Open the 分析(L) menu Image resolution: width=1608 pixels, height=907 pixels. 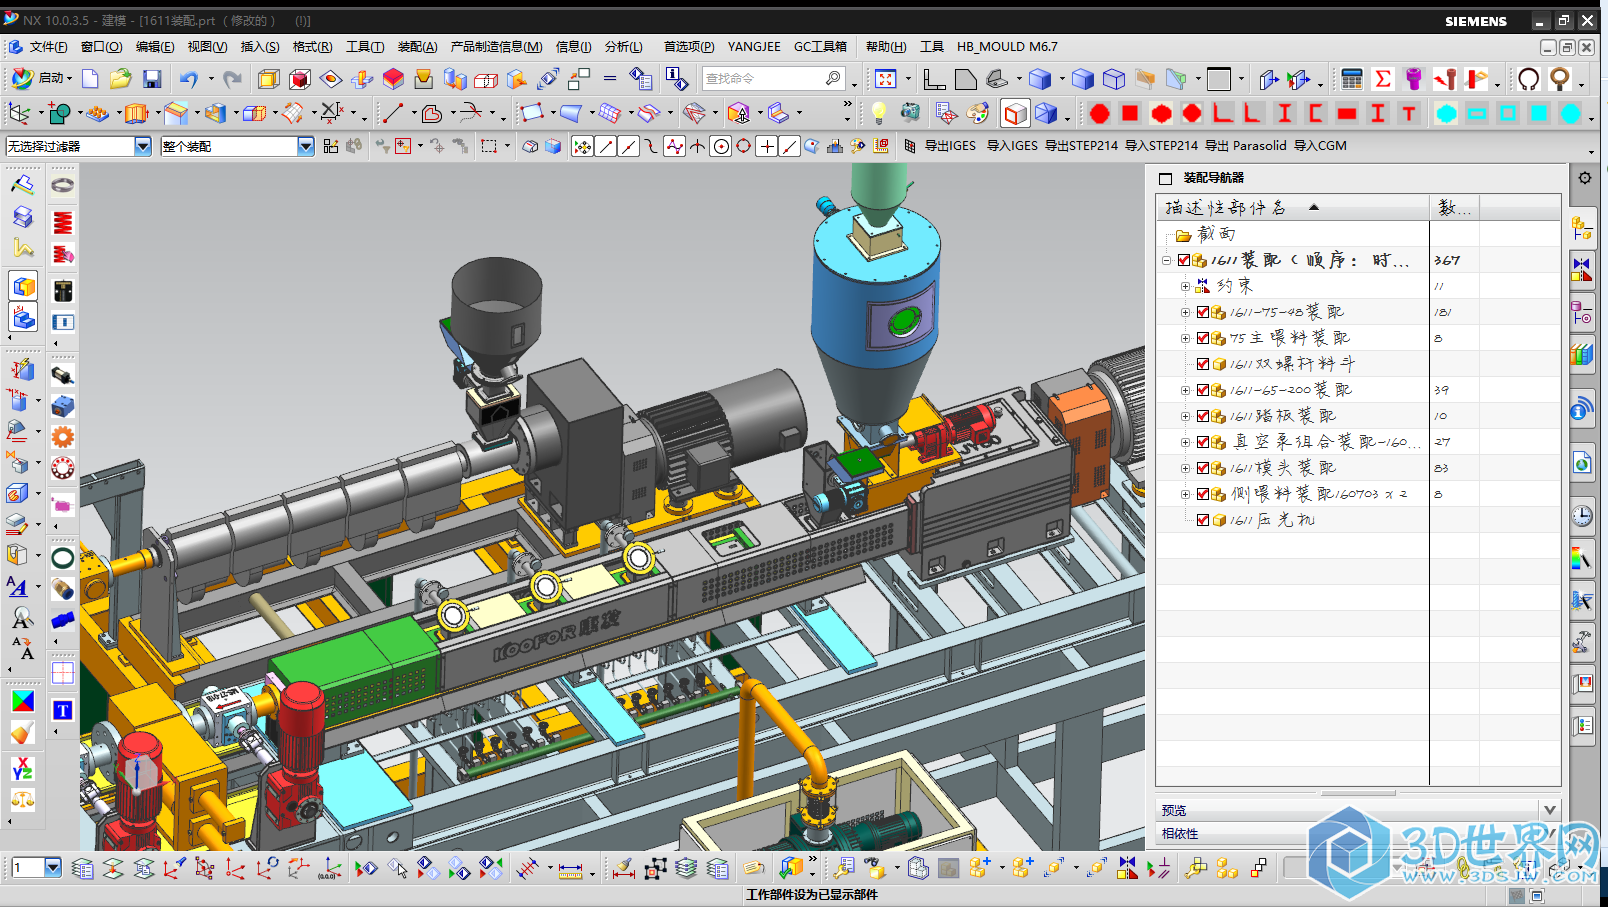click(623, 47)
